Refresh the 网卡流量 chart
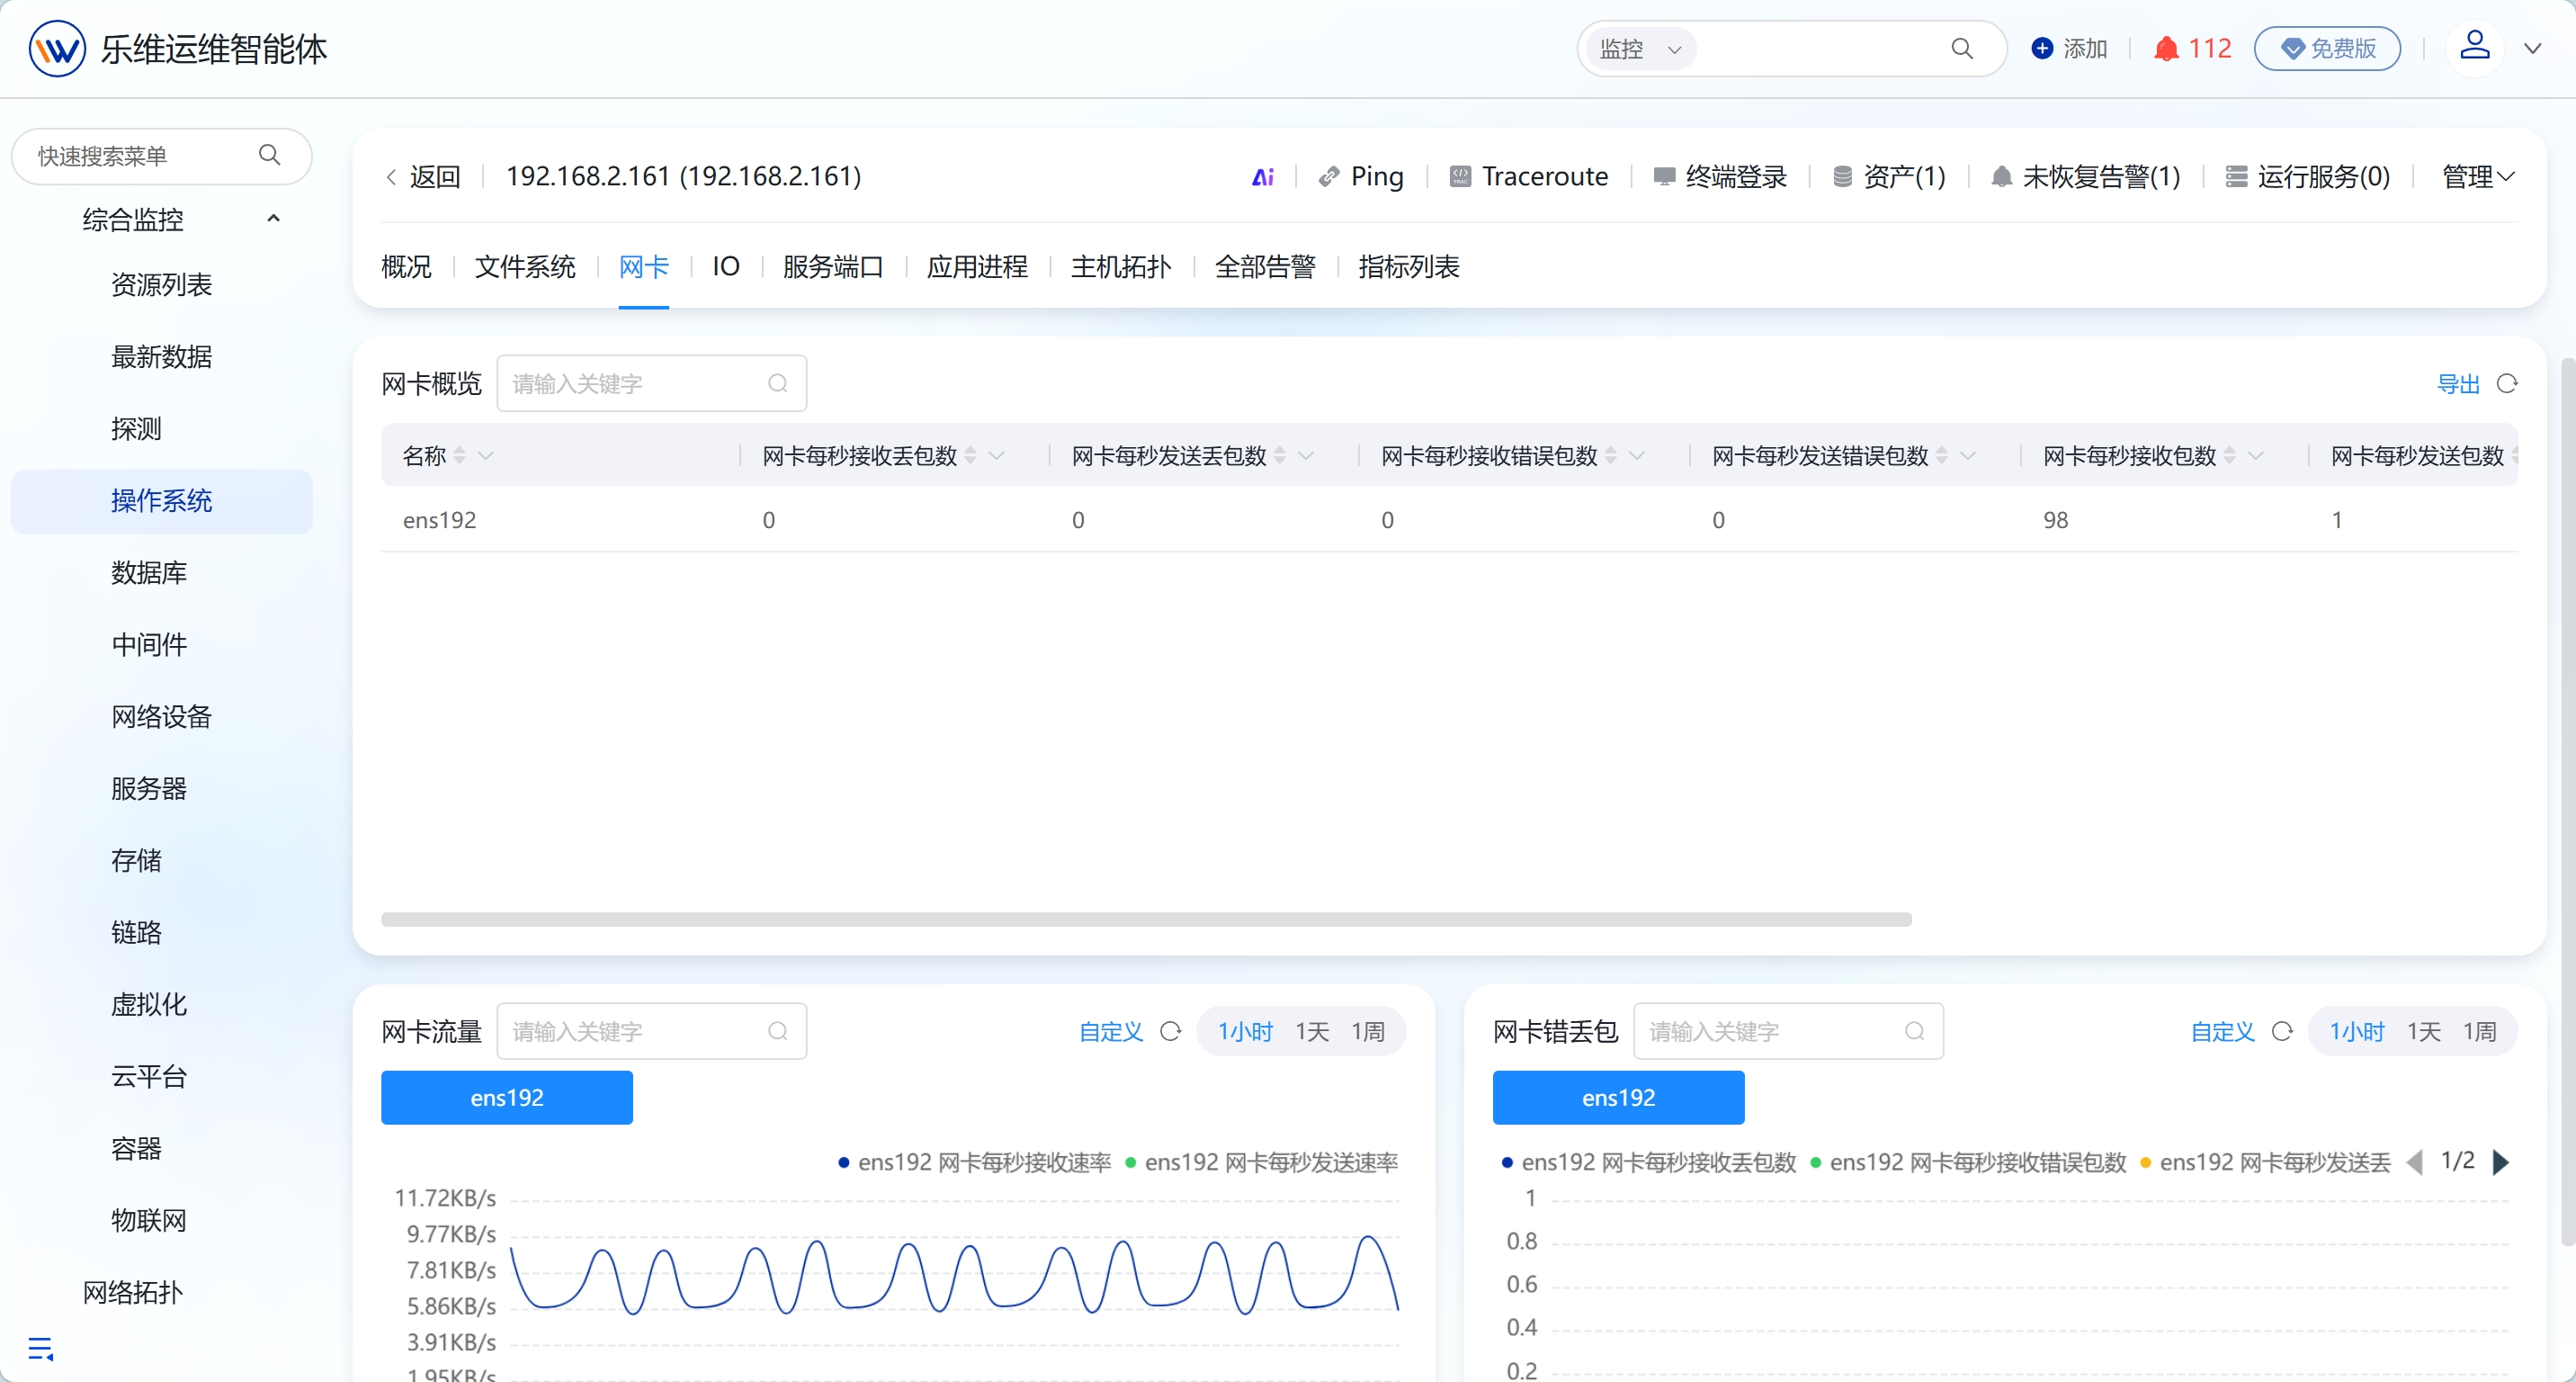Viewport: 2576px width, 1382px height. point(1170,1031)
